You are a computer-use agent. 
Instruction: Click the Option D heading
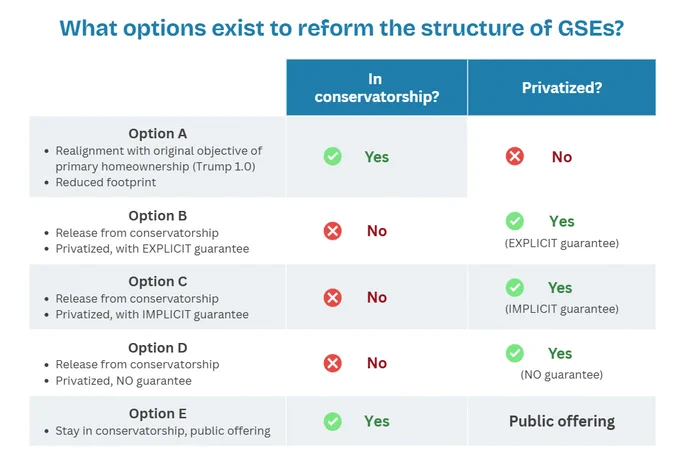[x=157, y=348]
